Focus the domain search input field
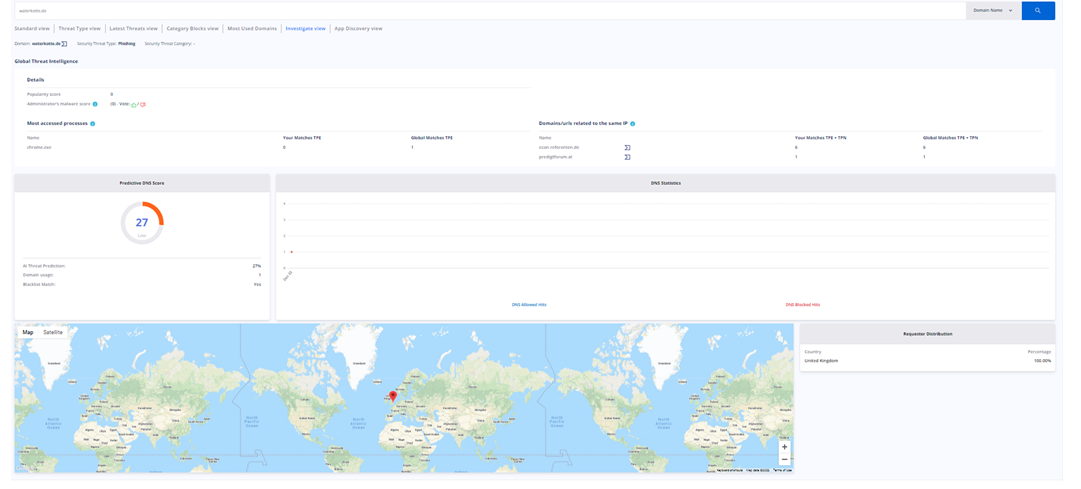Screen dimensions: 1081x489 (x=489, y=10)
